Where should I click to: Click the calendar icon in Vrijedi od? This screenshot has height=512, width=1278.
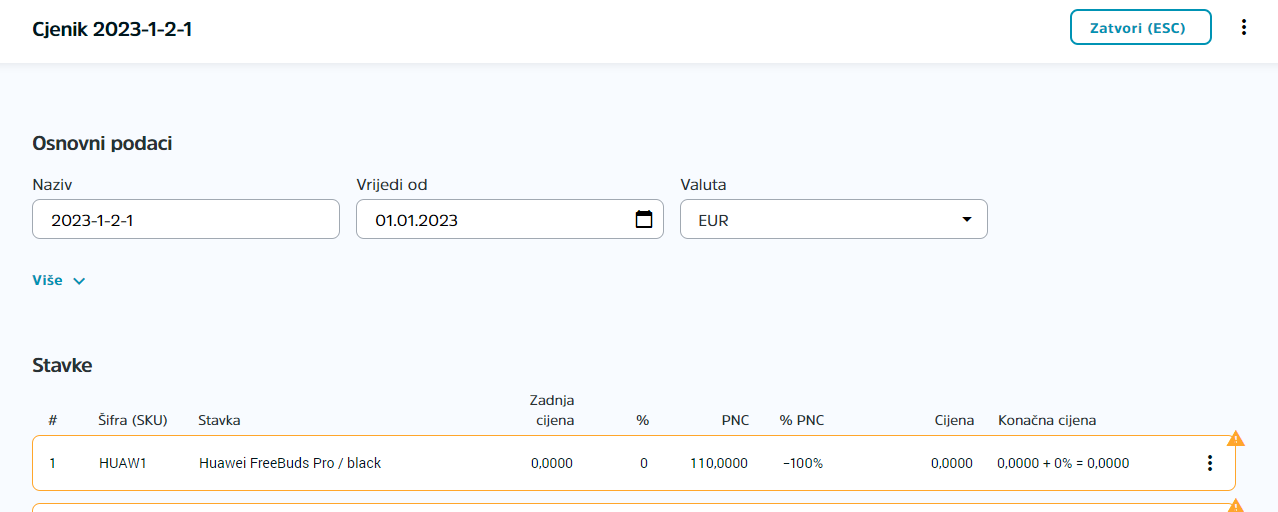point(644,219)
